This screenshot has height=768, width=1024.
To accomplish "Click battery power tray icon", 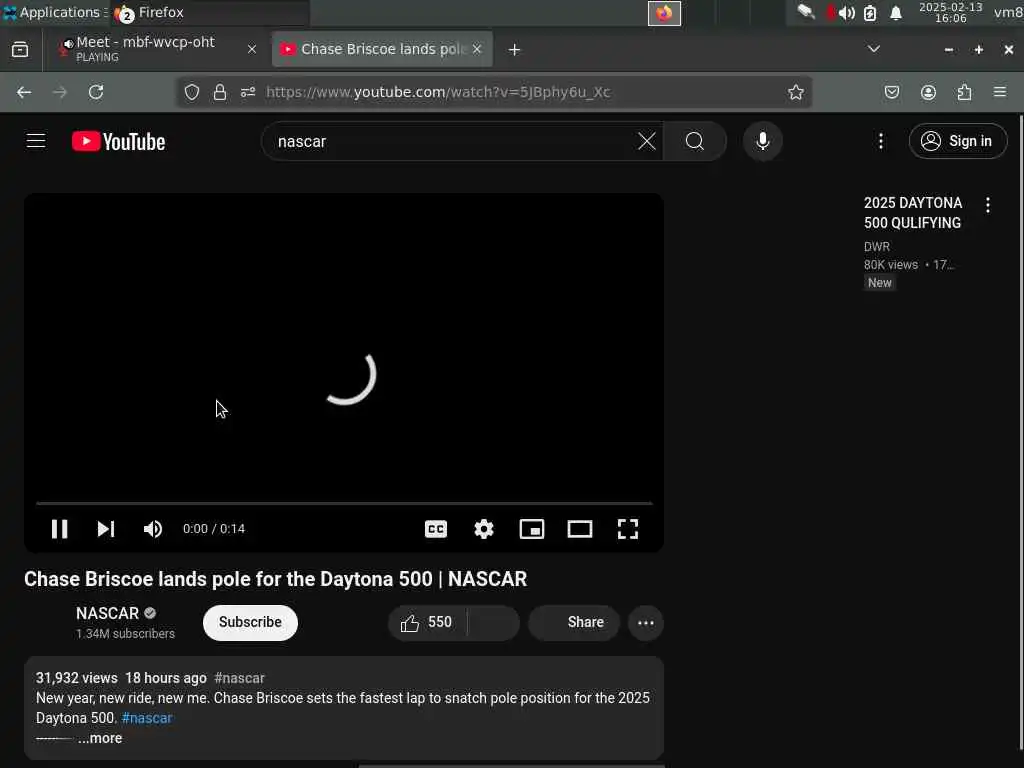I will tap(870, 13).
